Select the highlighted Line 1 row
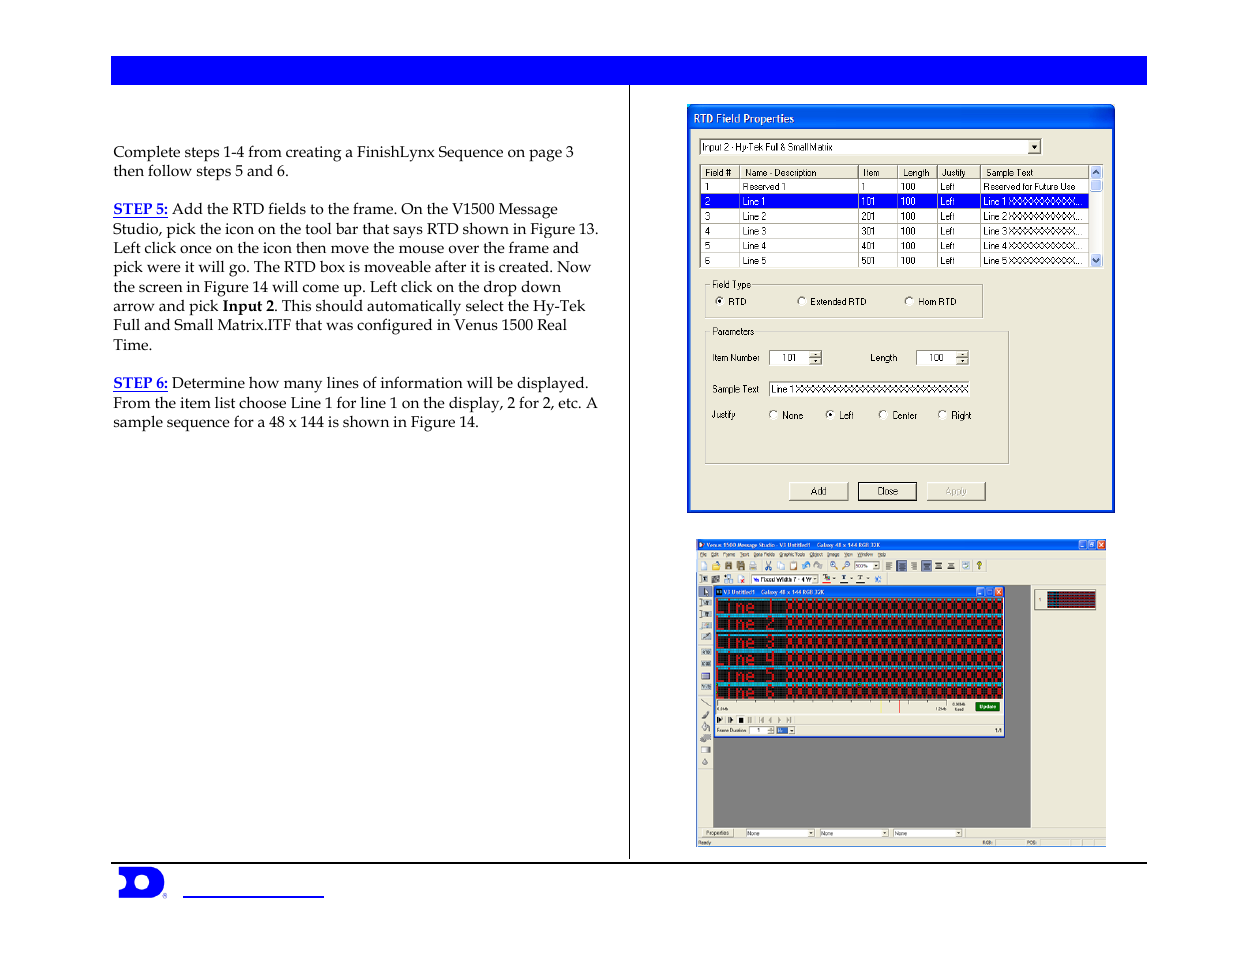 click(894, 201)
